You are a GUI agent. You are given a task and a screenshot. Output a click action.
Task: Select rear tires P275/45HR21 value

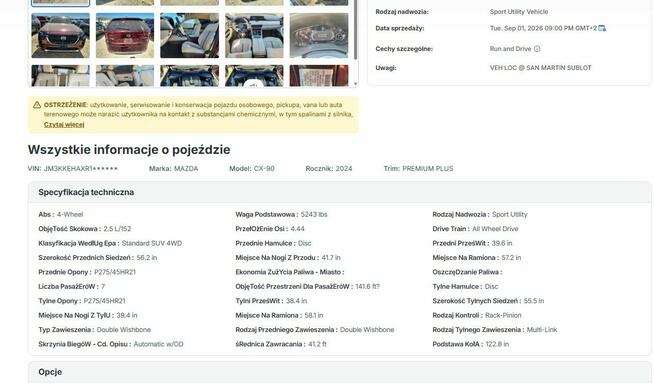coord(104,301)
